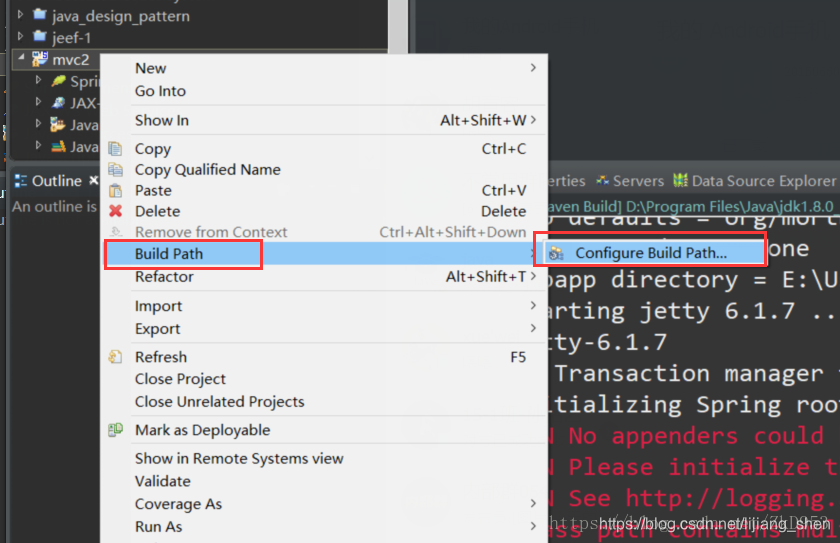The width and height of the screenshot is (840, 543).
Task: Click the Copy Qualified Name icon
Action: click(x=115, y=169)
